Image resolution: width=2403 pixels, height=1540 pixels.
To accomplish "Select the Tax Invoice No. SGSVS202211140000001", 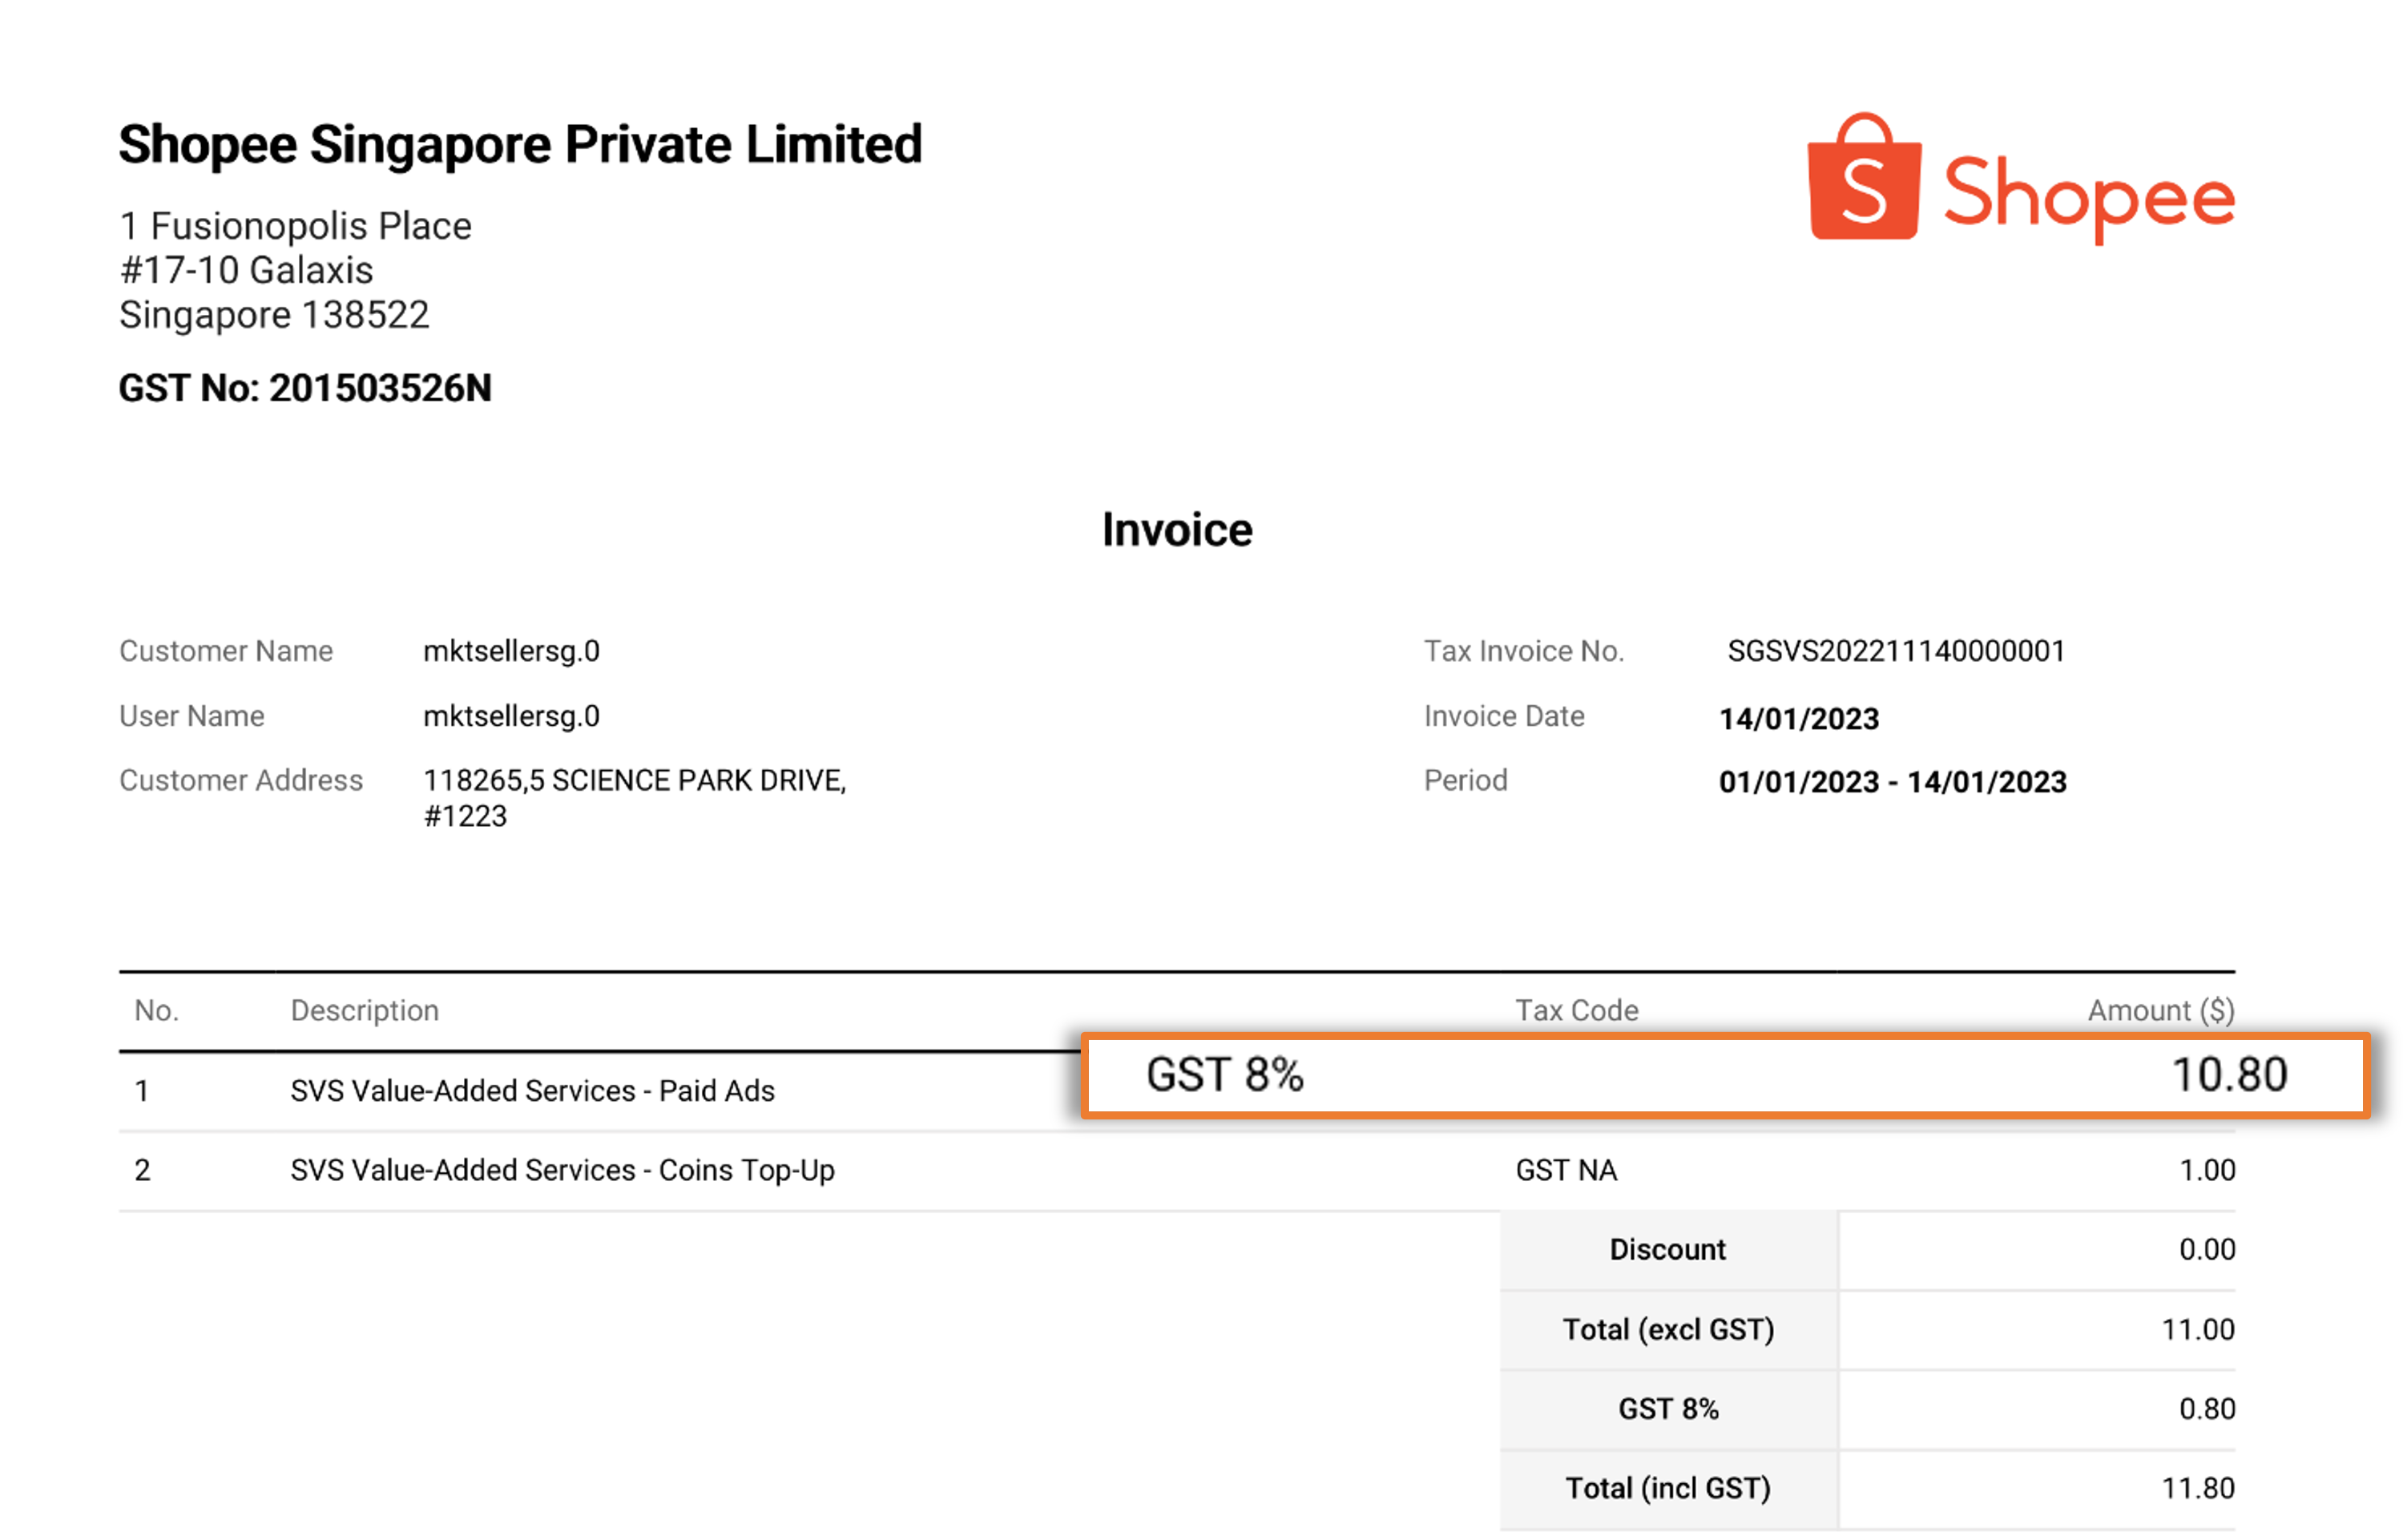I will (1895, 651).
